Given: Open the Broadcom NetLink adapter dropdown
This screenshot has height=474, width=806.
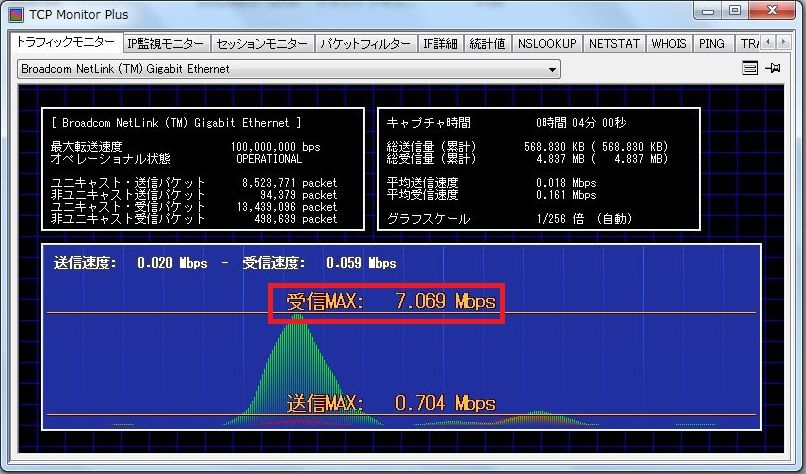Looking at the screenshot, I should [x=289, y=69].
